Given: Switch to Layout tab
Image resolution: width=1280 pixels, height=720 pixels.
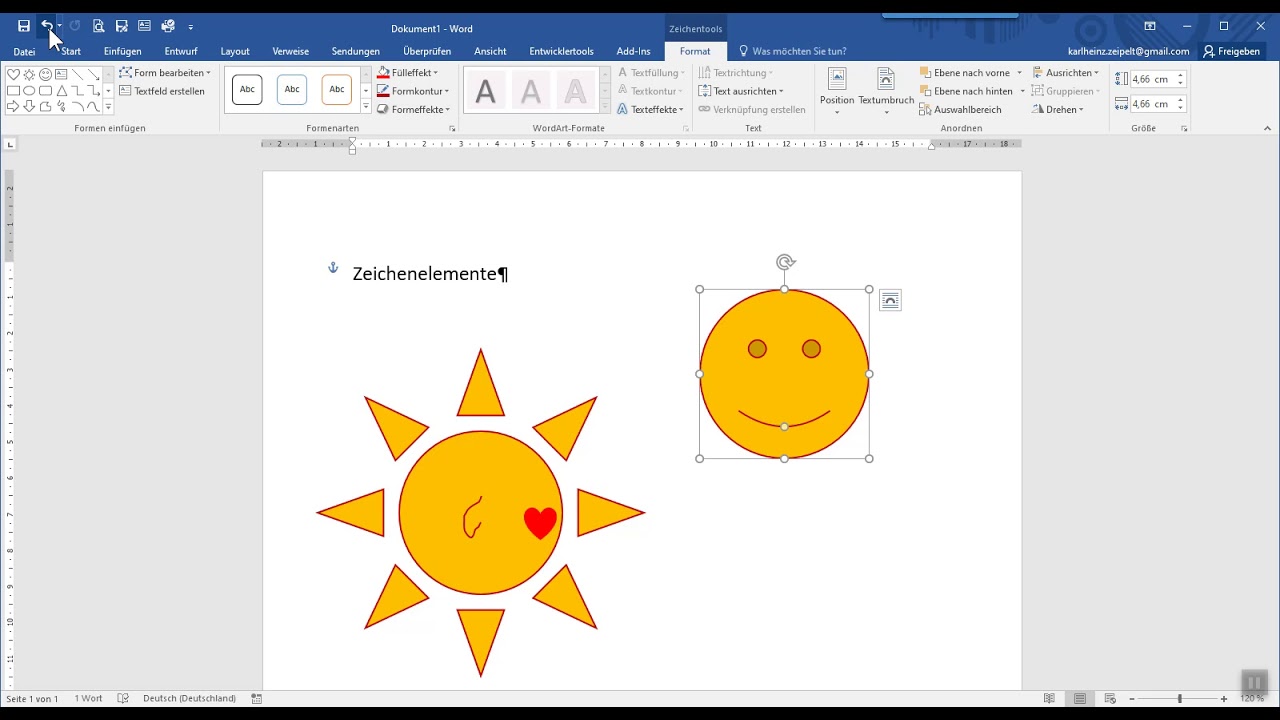Looking at the screenshot, I should pyautogui.click(x=235, y=51).
